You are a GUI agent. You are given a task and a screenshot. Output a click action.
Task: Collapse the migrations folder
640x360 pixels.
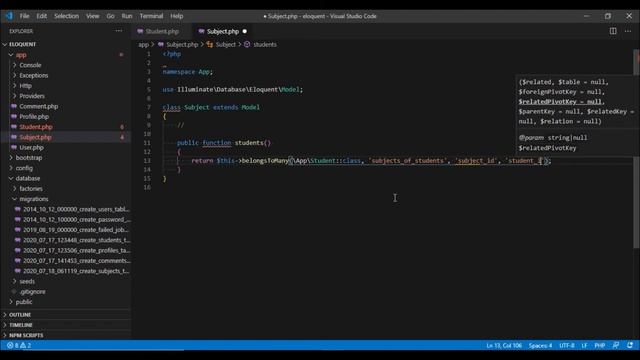point(34,199)
